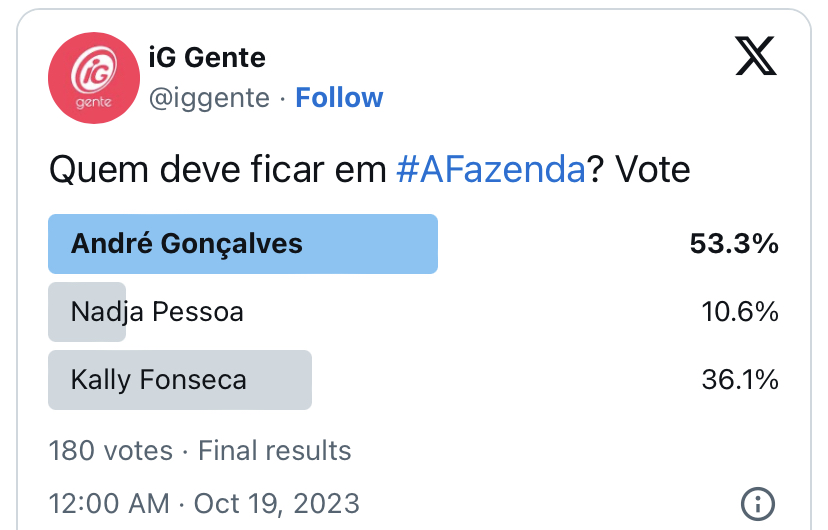The image size is (828, 530).
Task: Click the Final results label
Action: coord(275,451)
